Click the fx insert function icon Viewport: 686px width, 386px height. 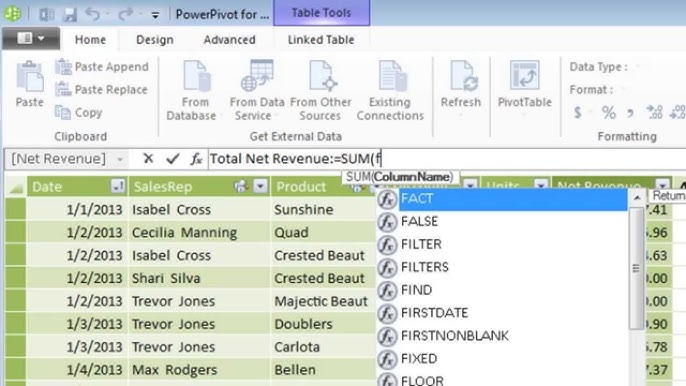pos(196,159)
